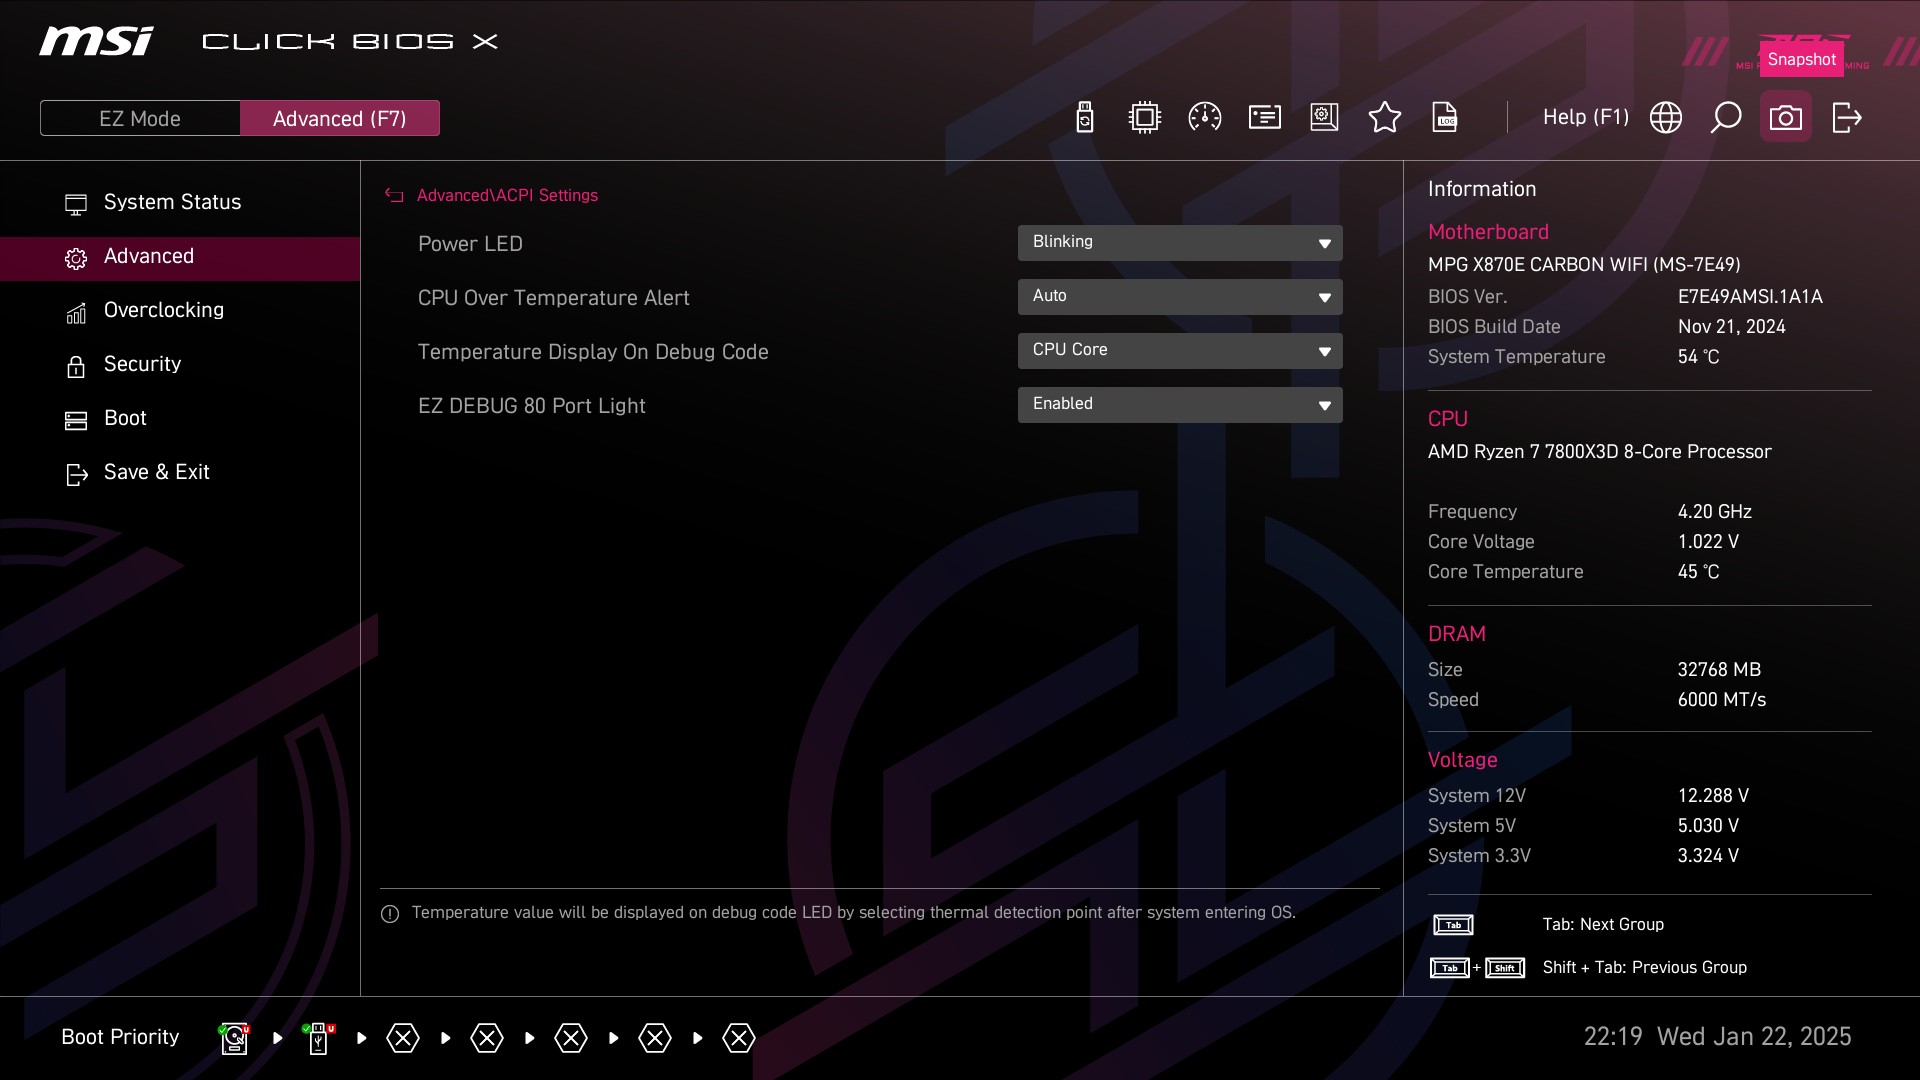The image size is (1920, 1080).
Task: Change language via the globe icon
Action: (x=1667, y=117)
